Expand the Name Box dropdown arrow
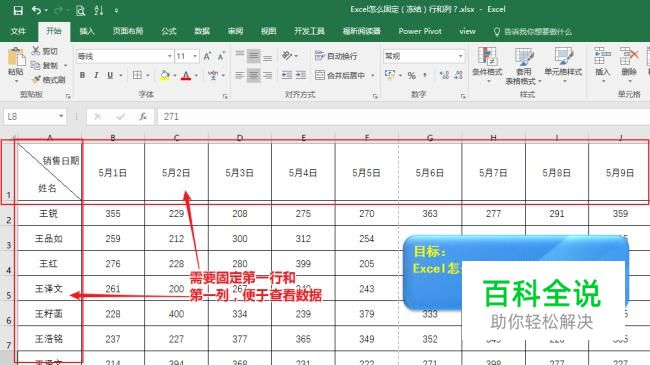Viewport: 650px width, 365px height. (61, 117)
